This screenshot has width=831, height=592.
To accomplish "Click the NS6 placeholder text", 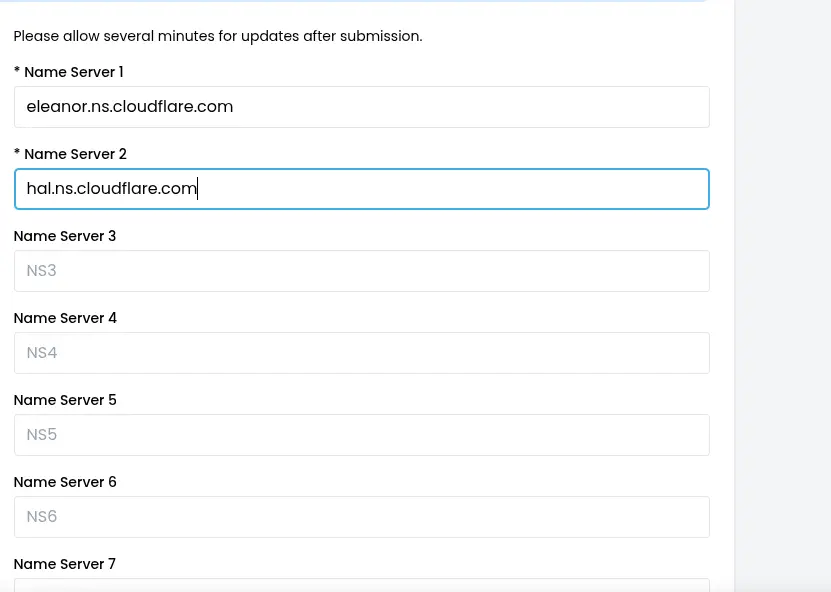I will [41, 516].
